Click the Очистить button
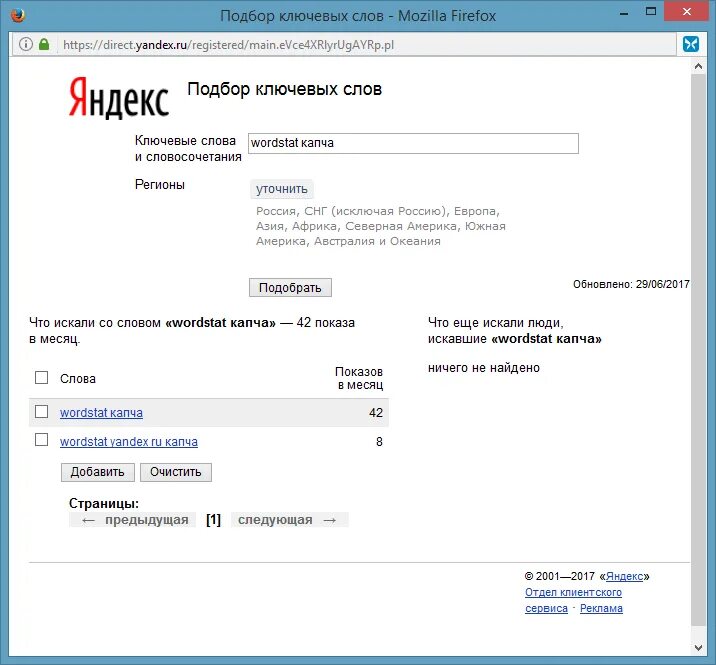Screen dimensions: 716x665 [176, 472]
